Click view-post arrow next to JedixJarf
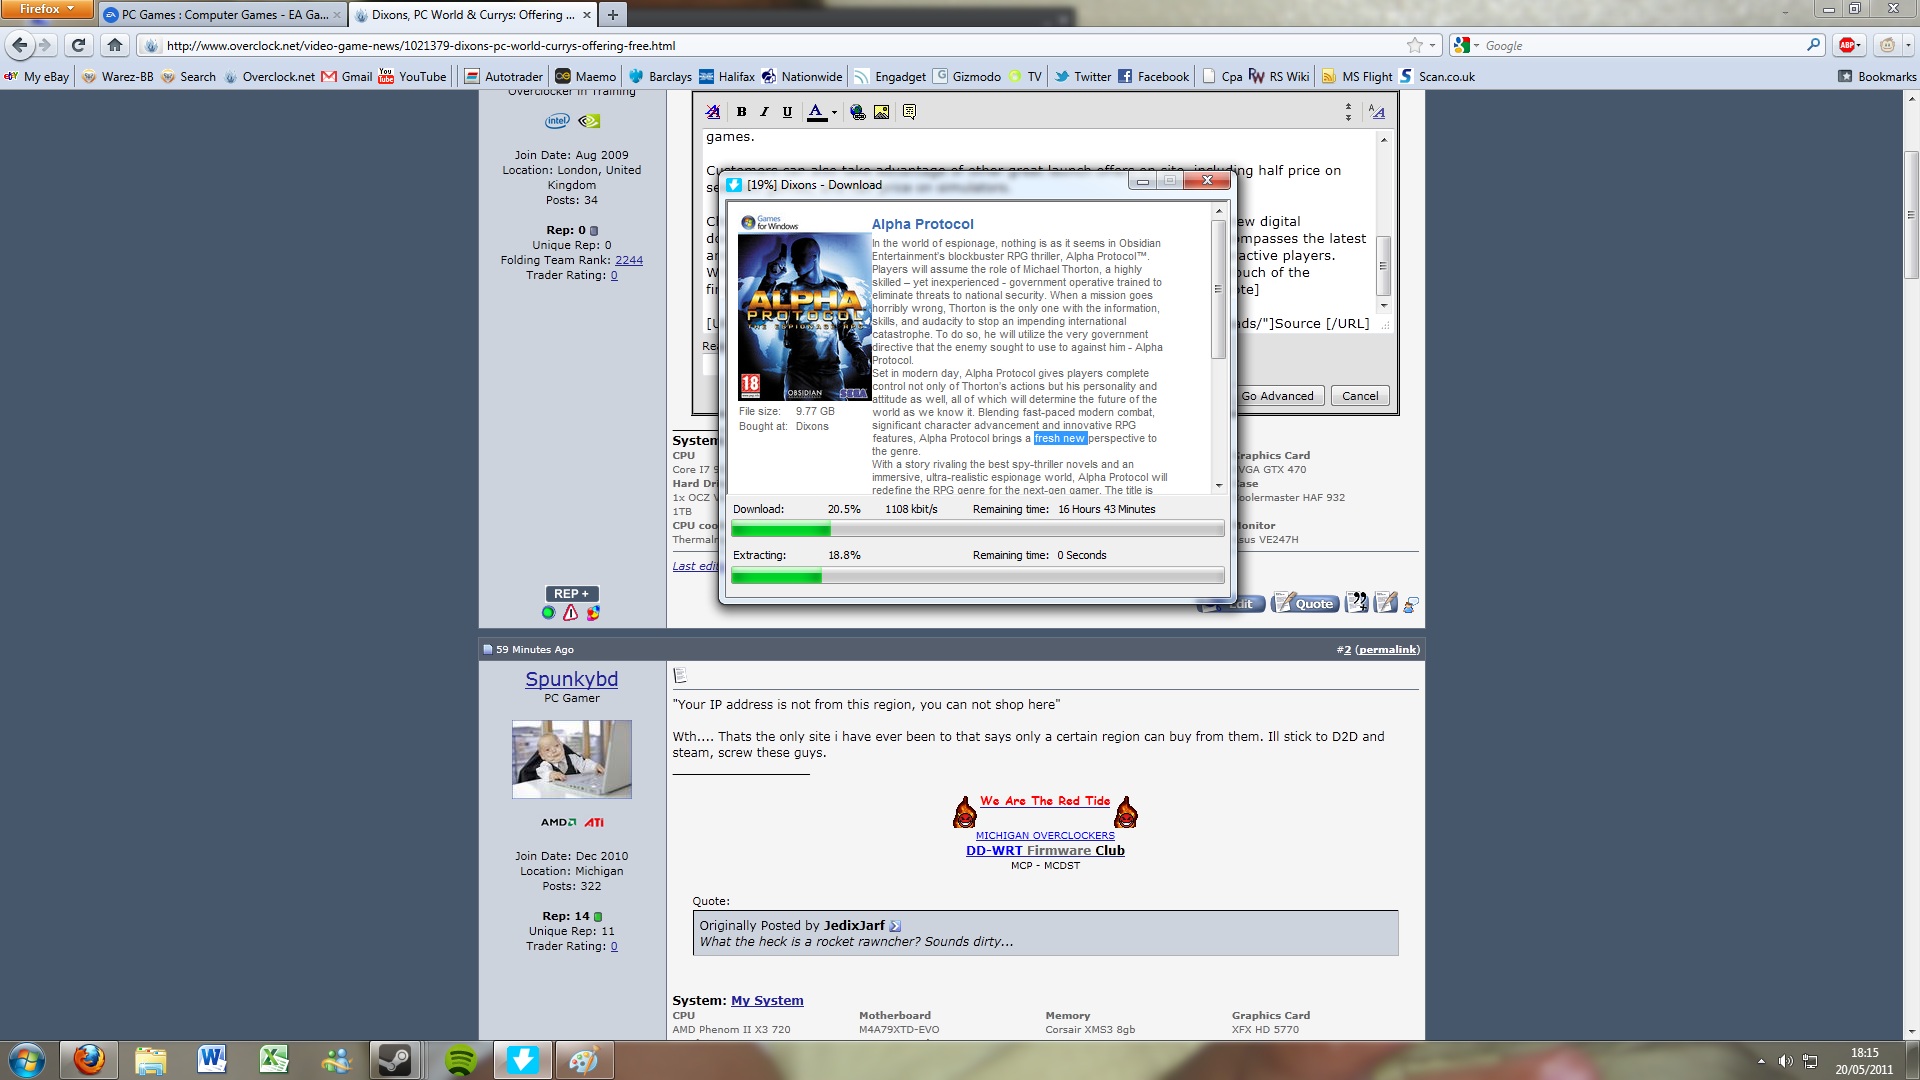Viewport: 1920px width, 1080px height. click(x=895, y=926)
